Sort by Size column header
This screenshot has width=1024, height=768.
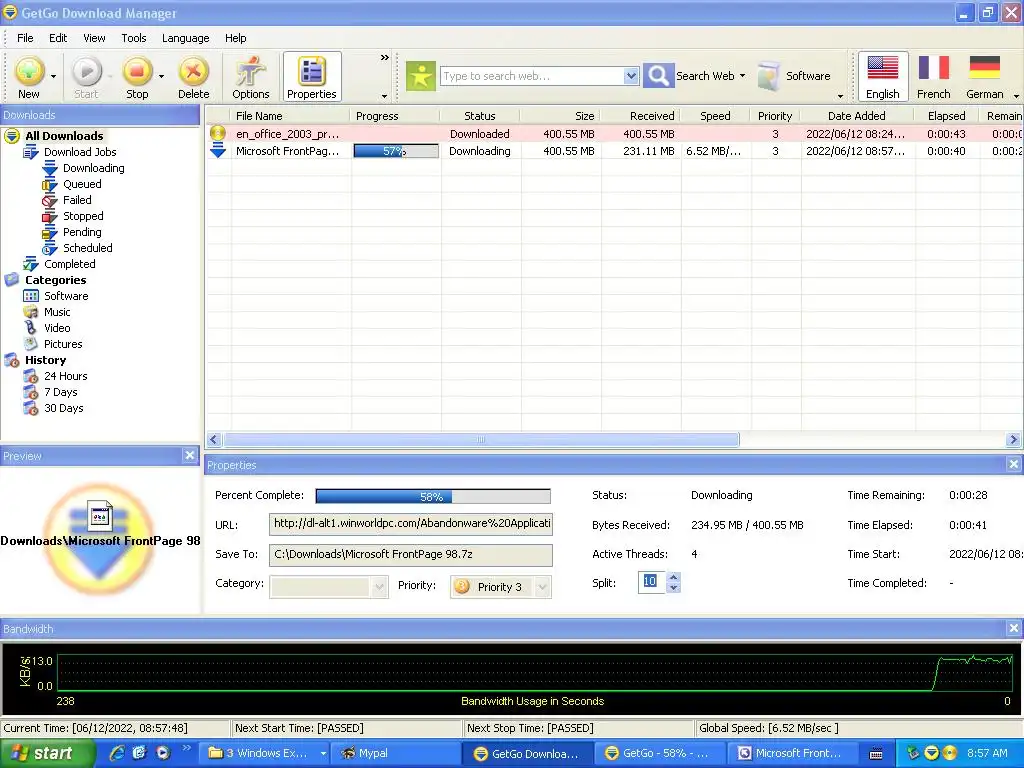(560, 116)
